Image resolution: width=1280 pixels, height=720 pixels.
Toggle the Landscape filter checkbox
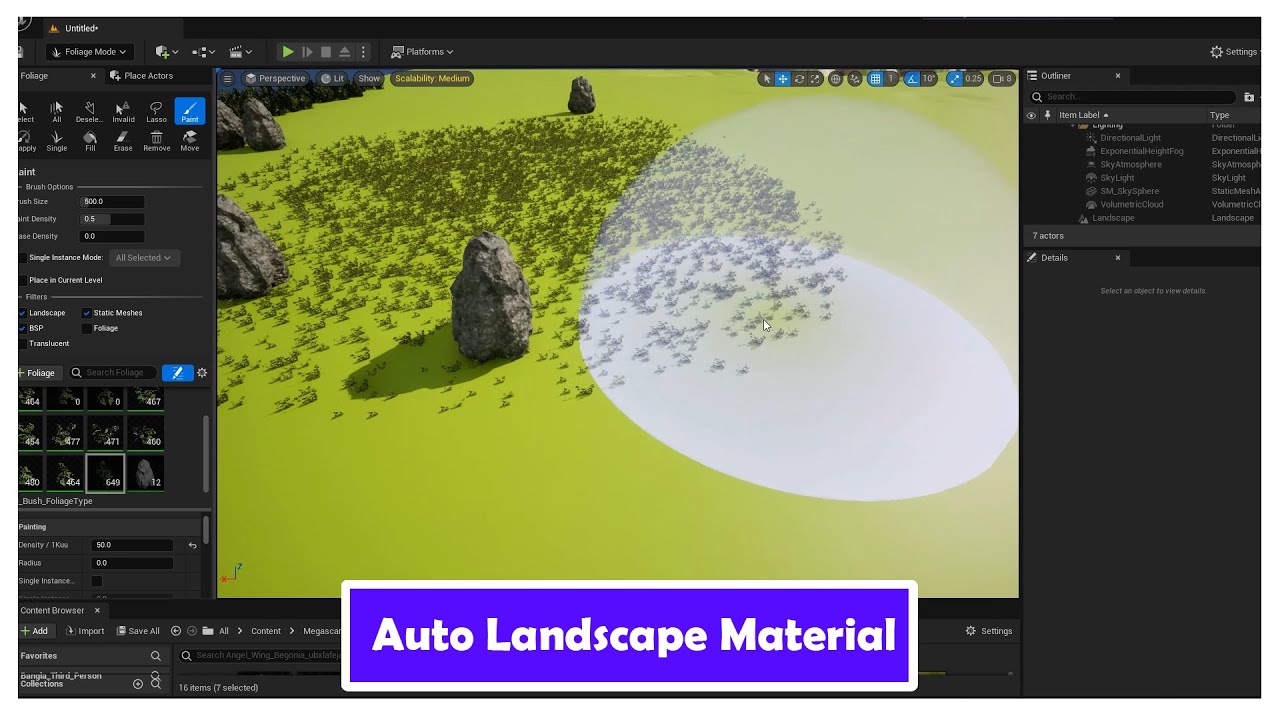tap(23, 313)
